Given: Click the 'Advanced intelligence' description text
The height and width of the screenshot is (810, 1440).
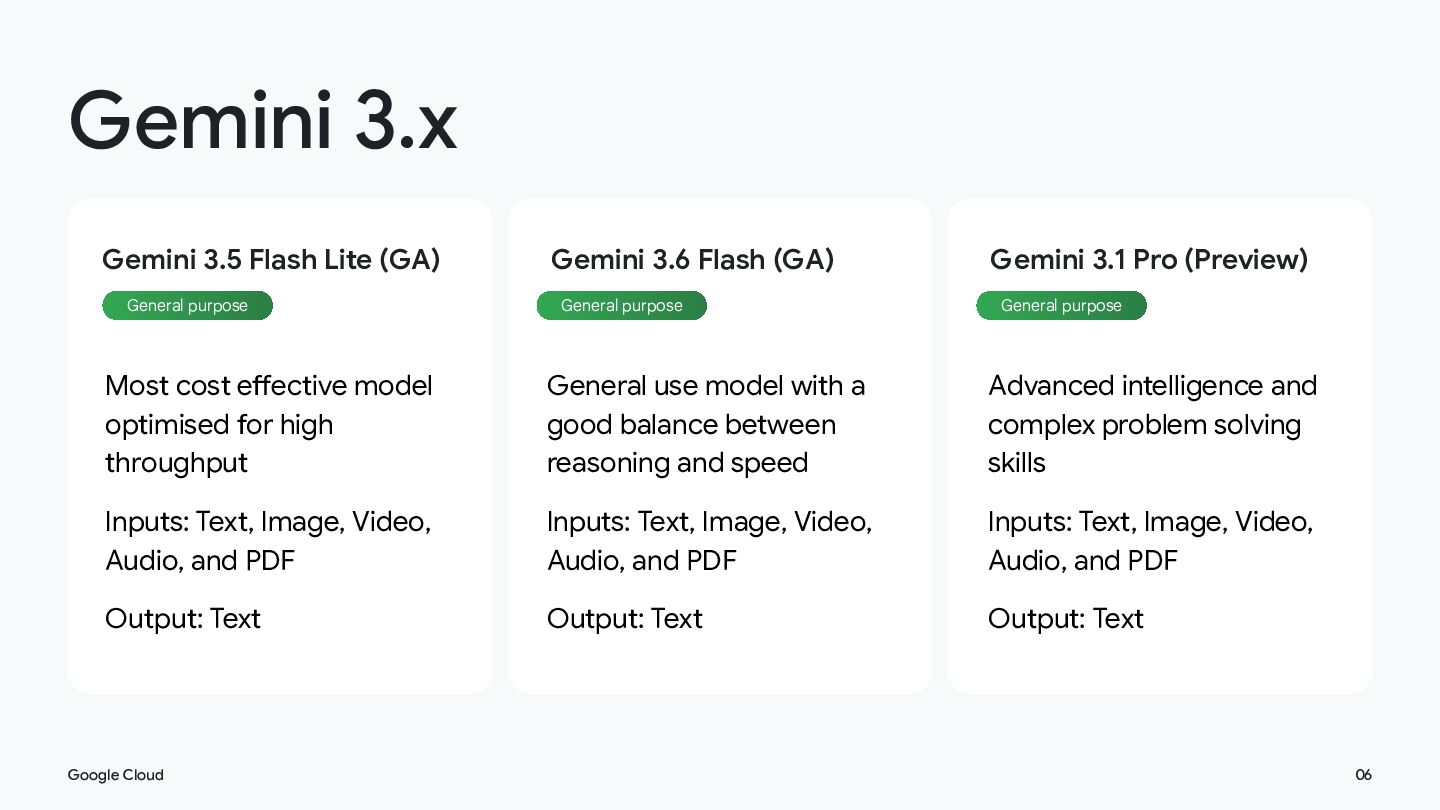Looking at the screenshot, I should point(1153,424).
